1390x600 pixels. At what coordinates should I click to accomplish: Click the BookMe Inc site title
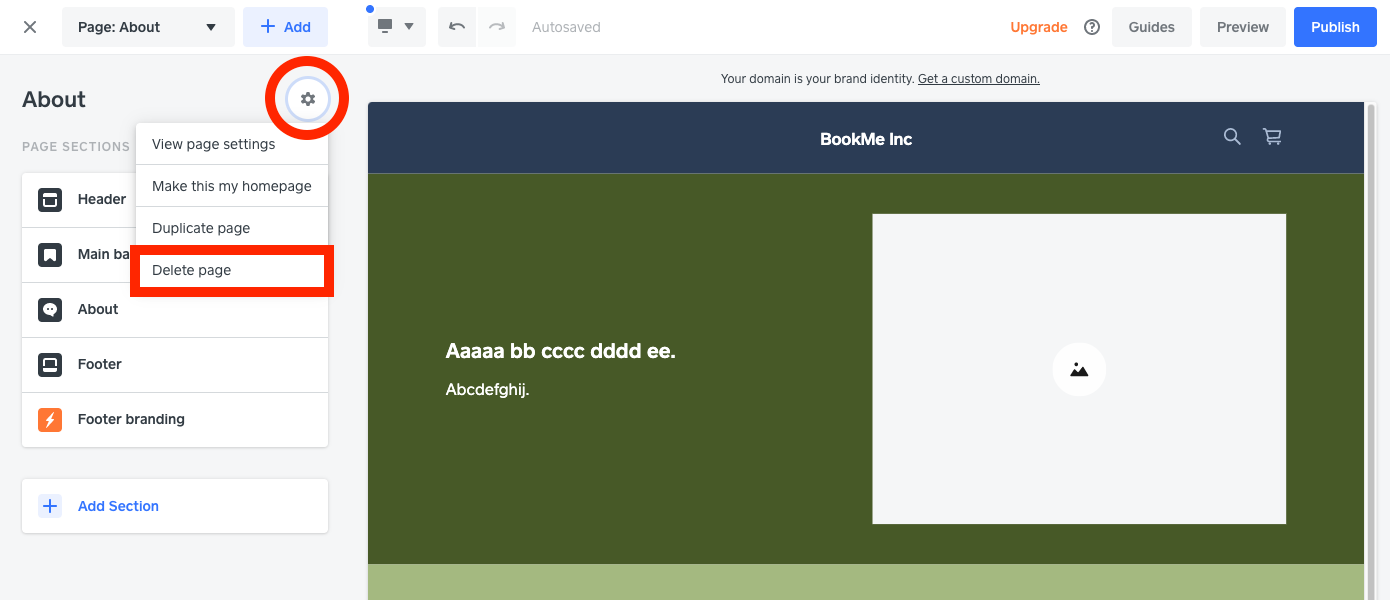tap(866, 139)
